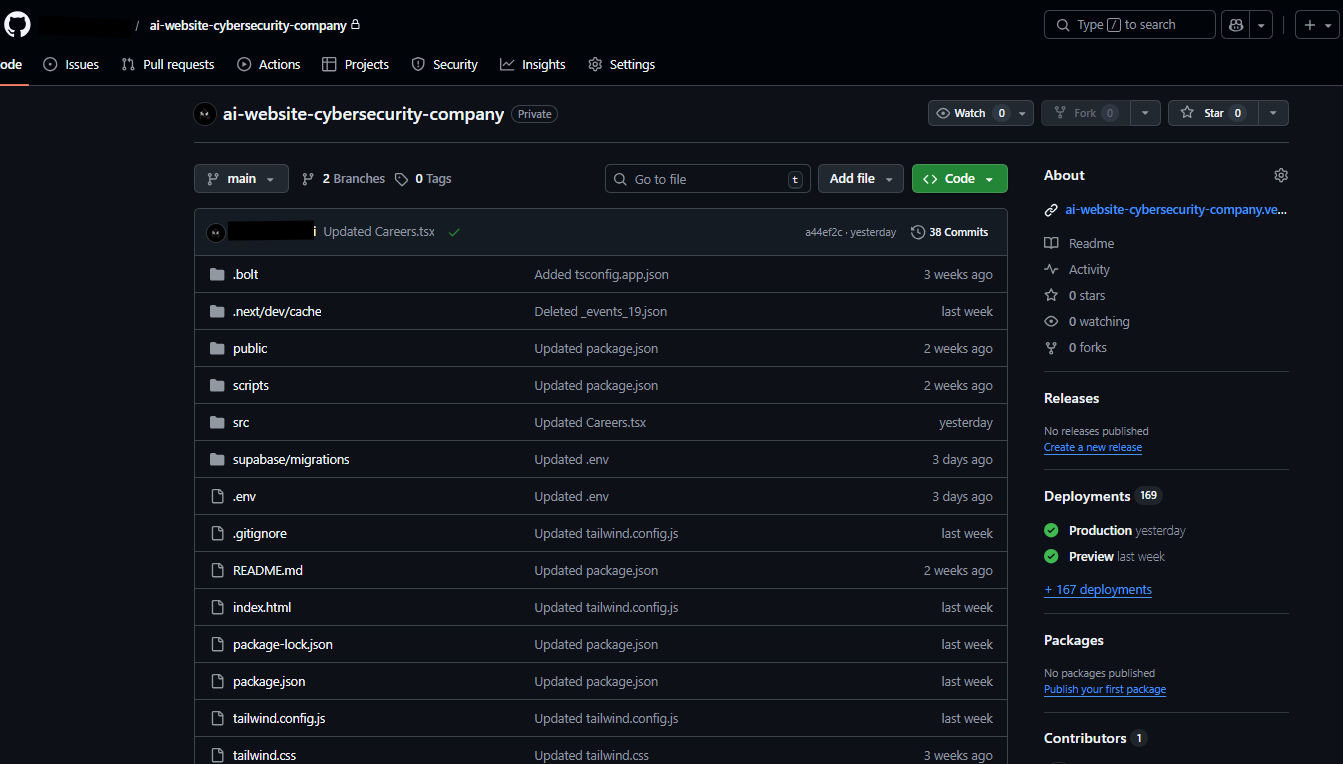1343x764 pixels.
Task: Open package-lock.json file
Action: pyautogui.click(x=283, y=644)
